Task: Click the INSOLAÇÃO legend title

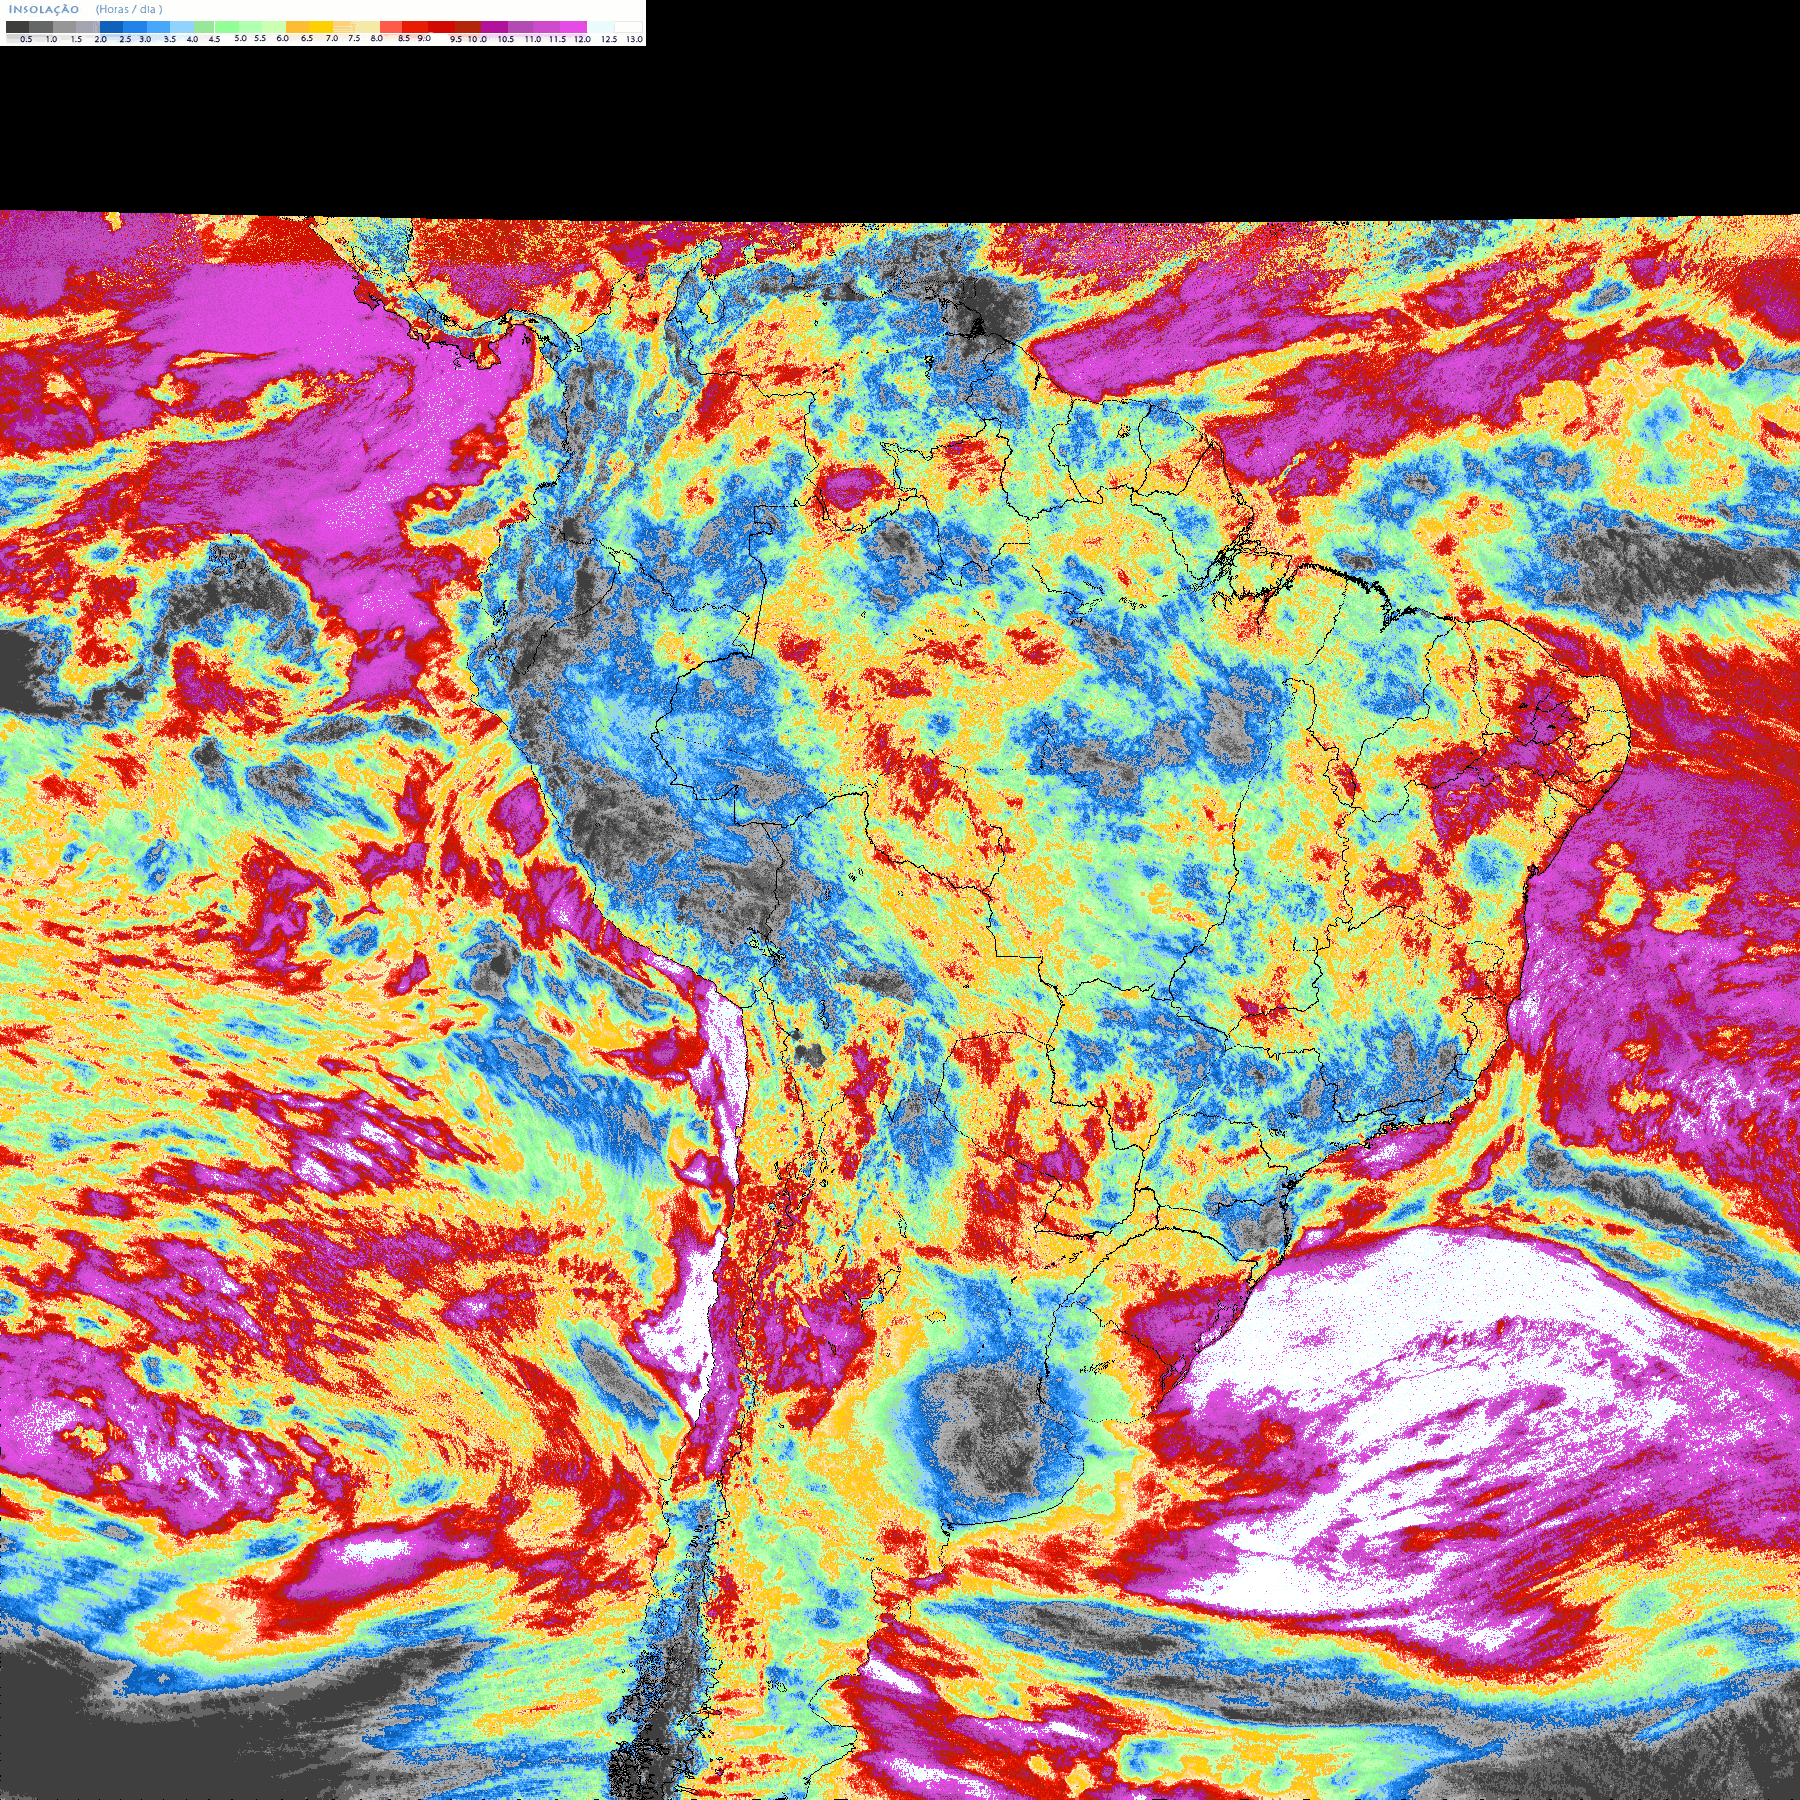Action: point(44,9)
